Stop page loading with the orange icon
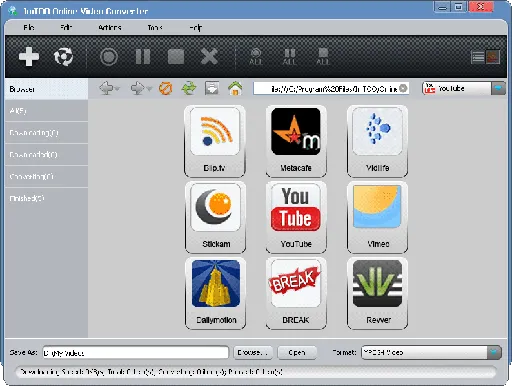This screenshot has width=512, height=386. 165,88
